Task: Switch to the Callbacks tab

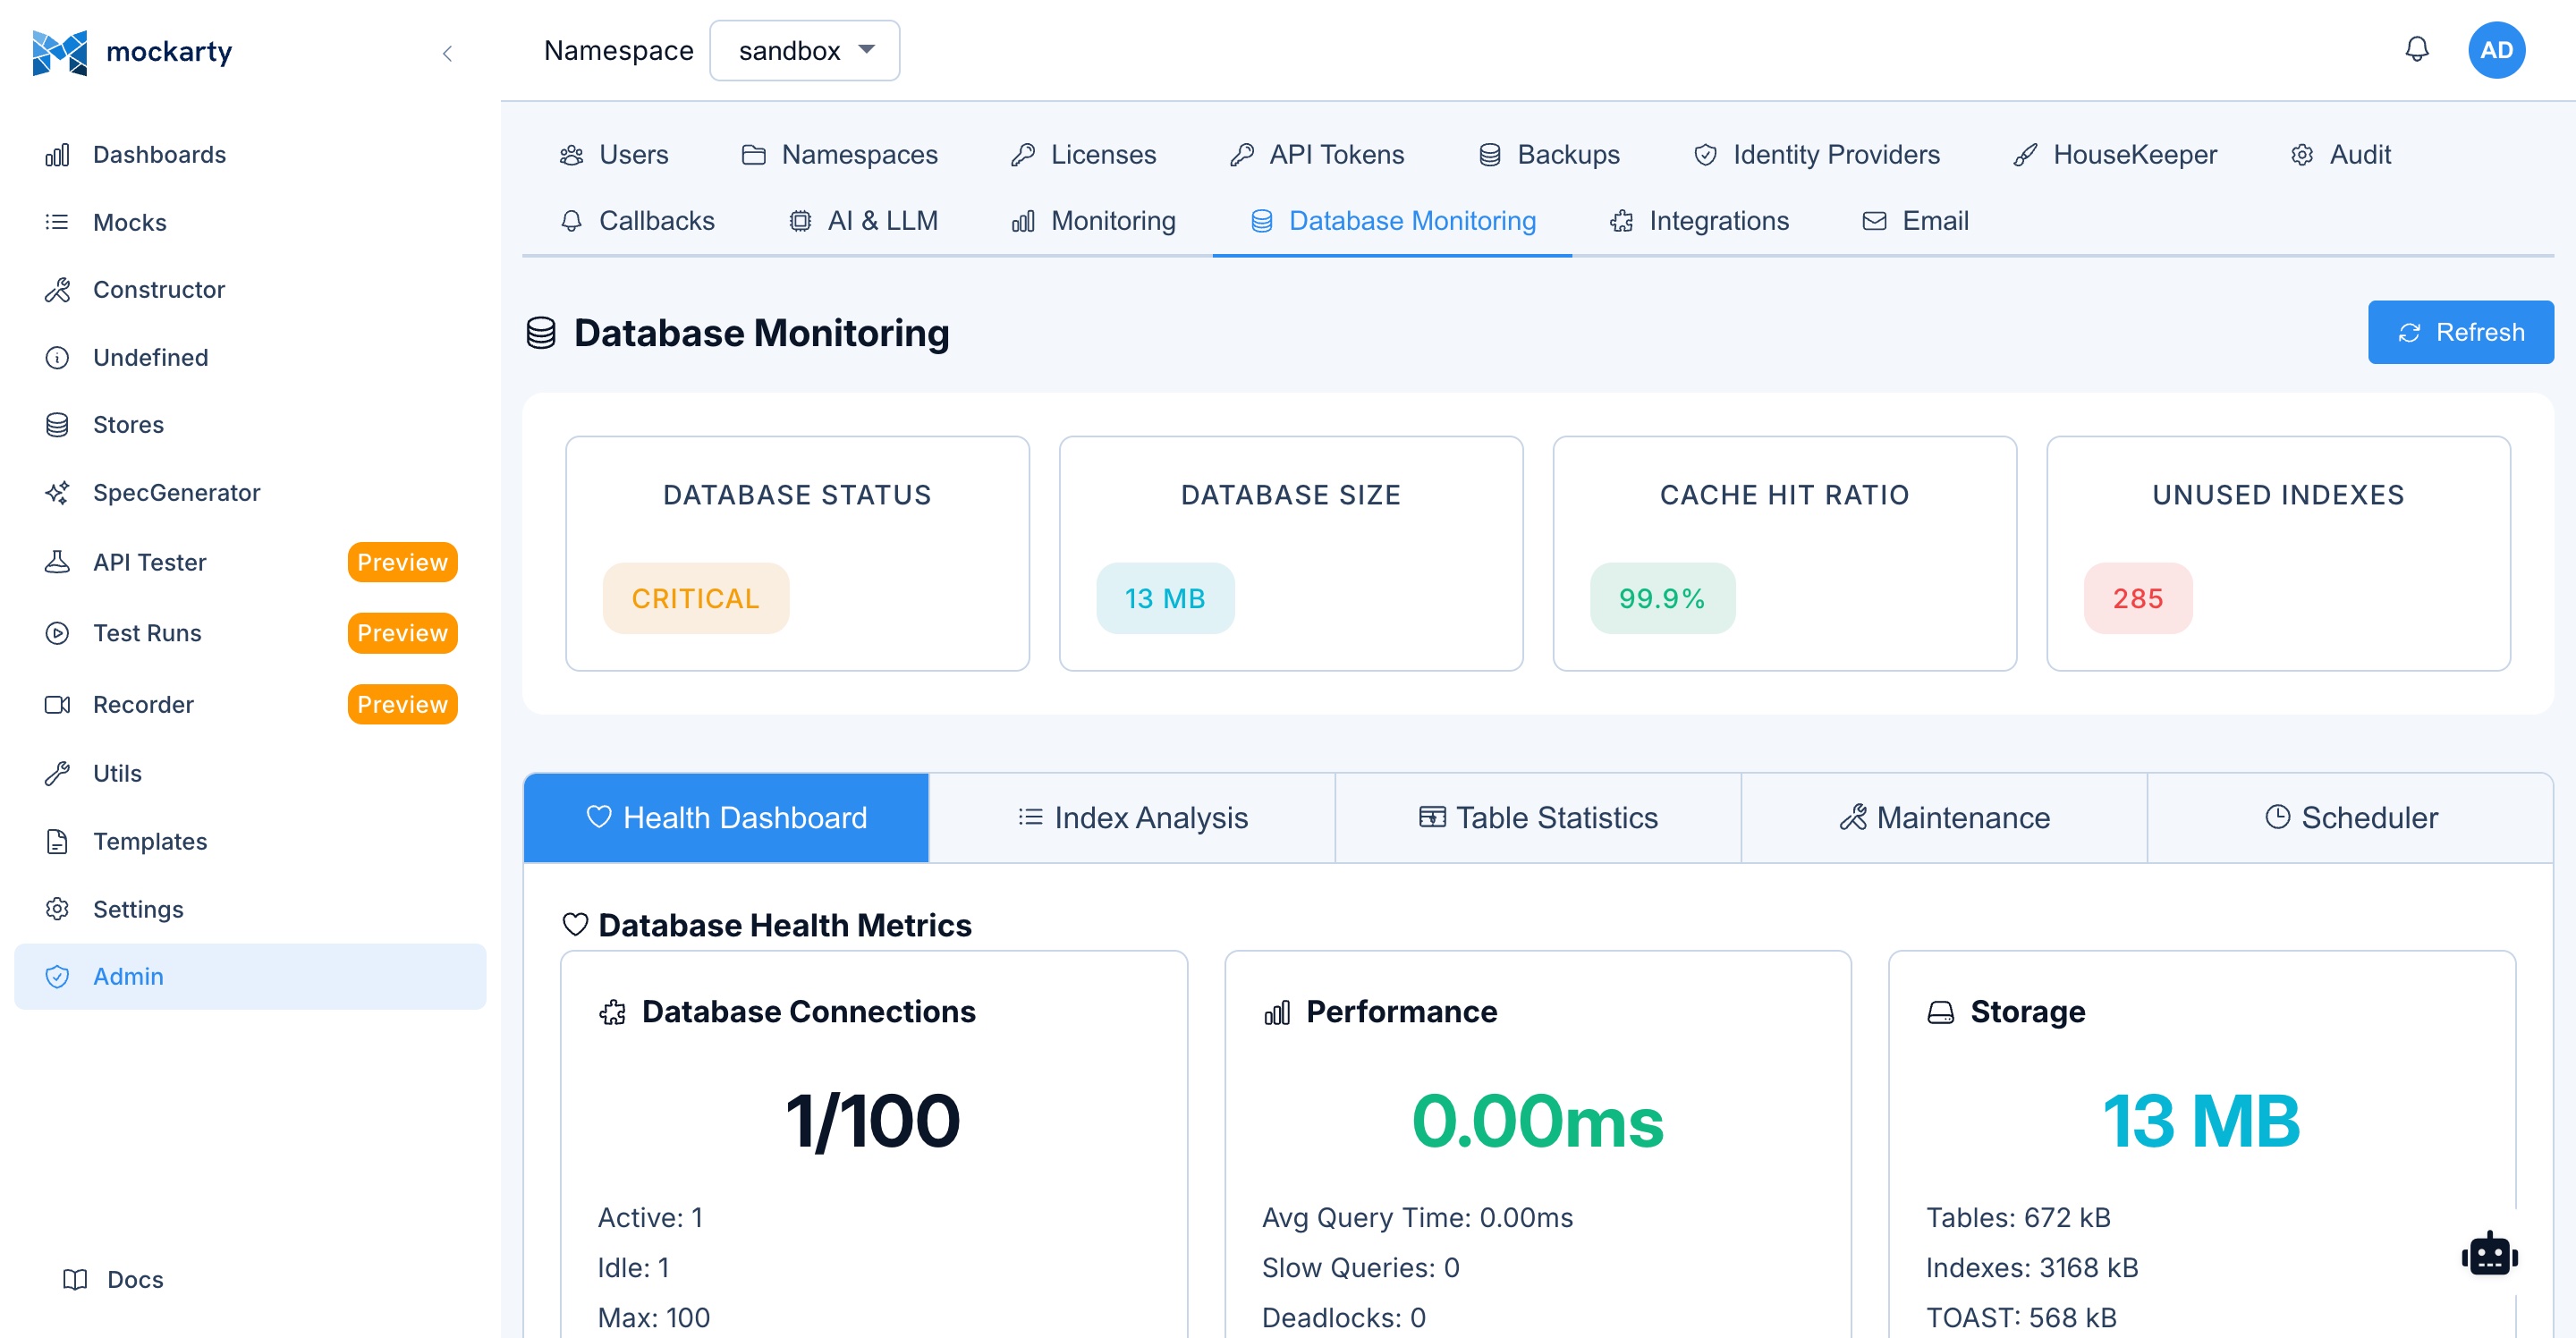Action: point(637,220)
